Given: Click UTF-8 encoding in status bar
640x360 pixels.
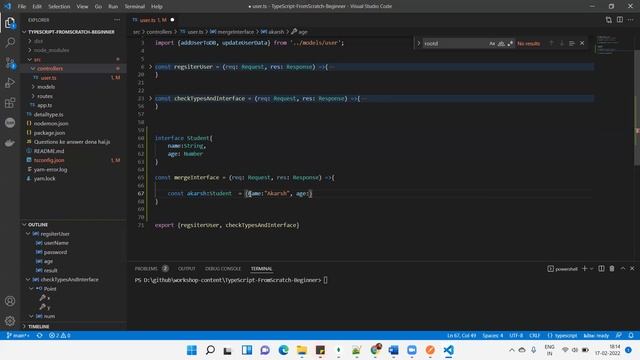Looking at the screenshot, I should pos(516,335).
